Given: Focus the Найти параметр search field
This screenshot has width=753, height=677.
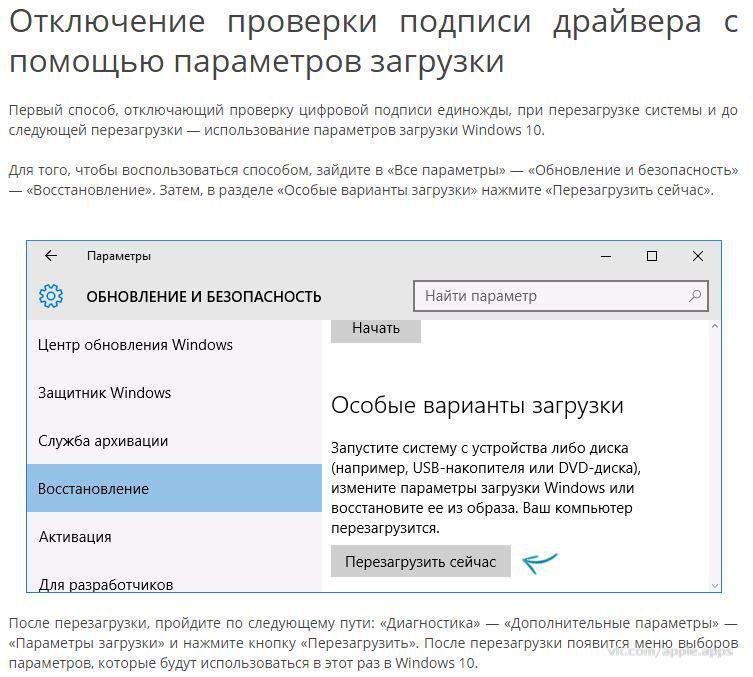Looking at the screenshot, I should pyautogui.click(x=550, y=296).
